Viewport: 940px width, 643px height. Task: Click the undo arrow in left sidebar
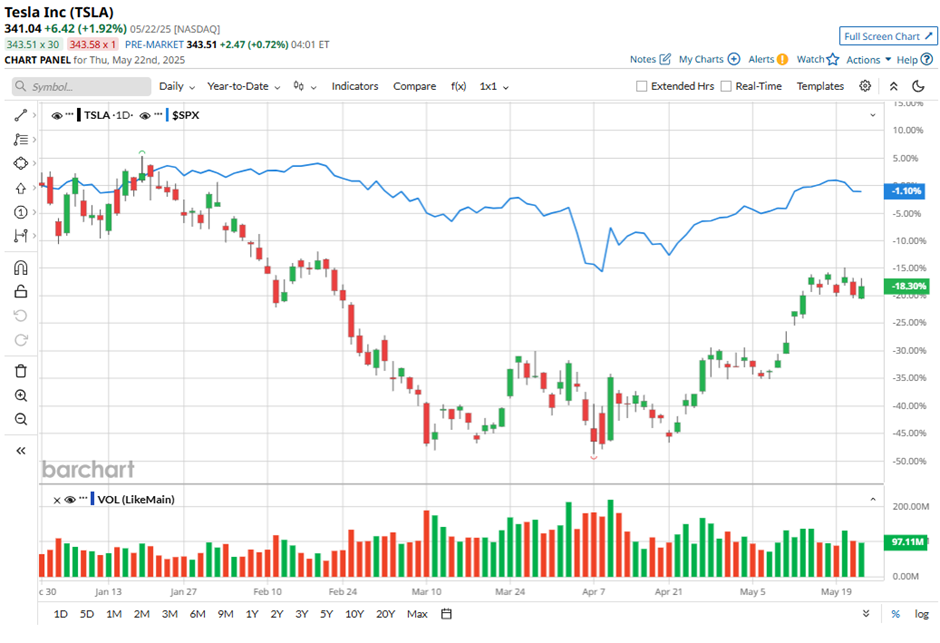click(20, 316)
